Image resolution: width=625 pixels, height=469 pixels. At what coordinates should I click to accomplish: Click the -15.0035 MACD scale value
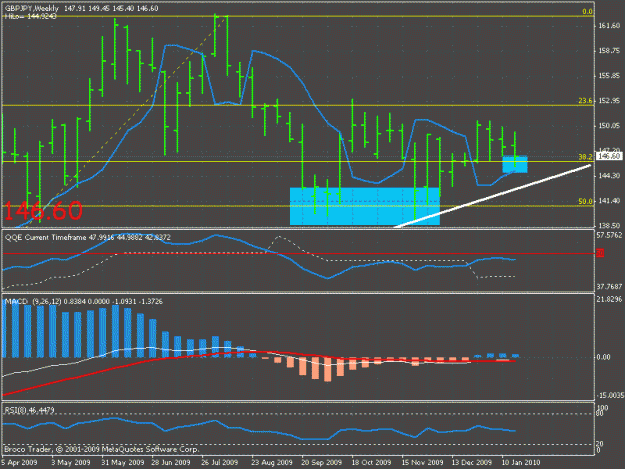pyautogui.click(x=610, y=395)
